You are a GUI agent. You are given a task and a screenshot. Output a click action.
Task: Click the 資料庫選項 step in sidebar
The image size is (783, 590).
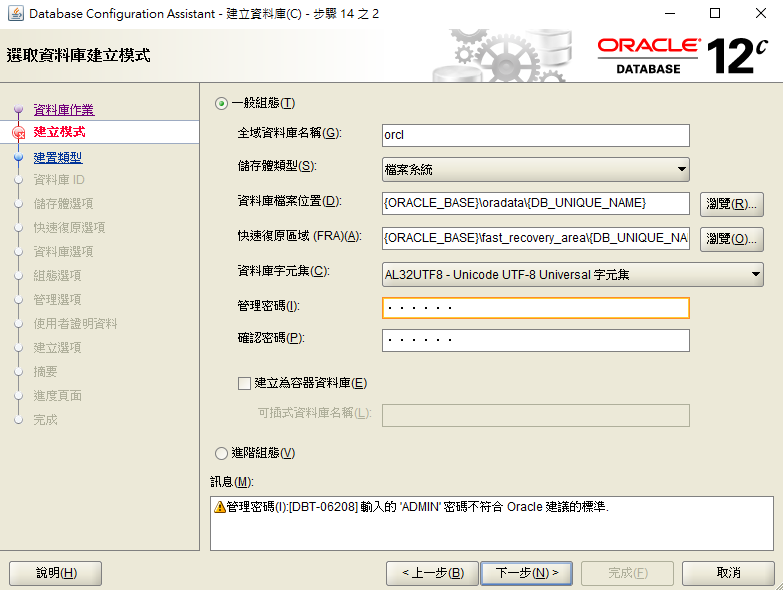[63, 252]
